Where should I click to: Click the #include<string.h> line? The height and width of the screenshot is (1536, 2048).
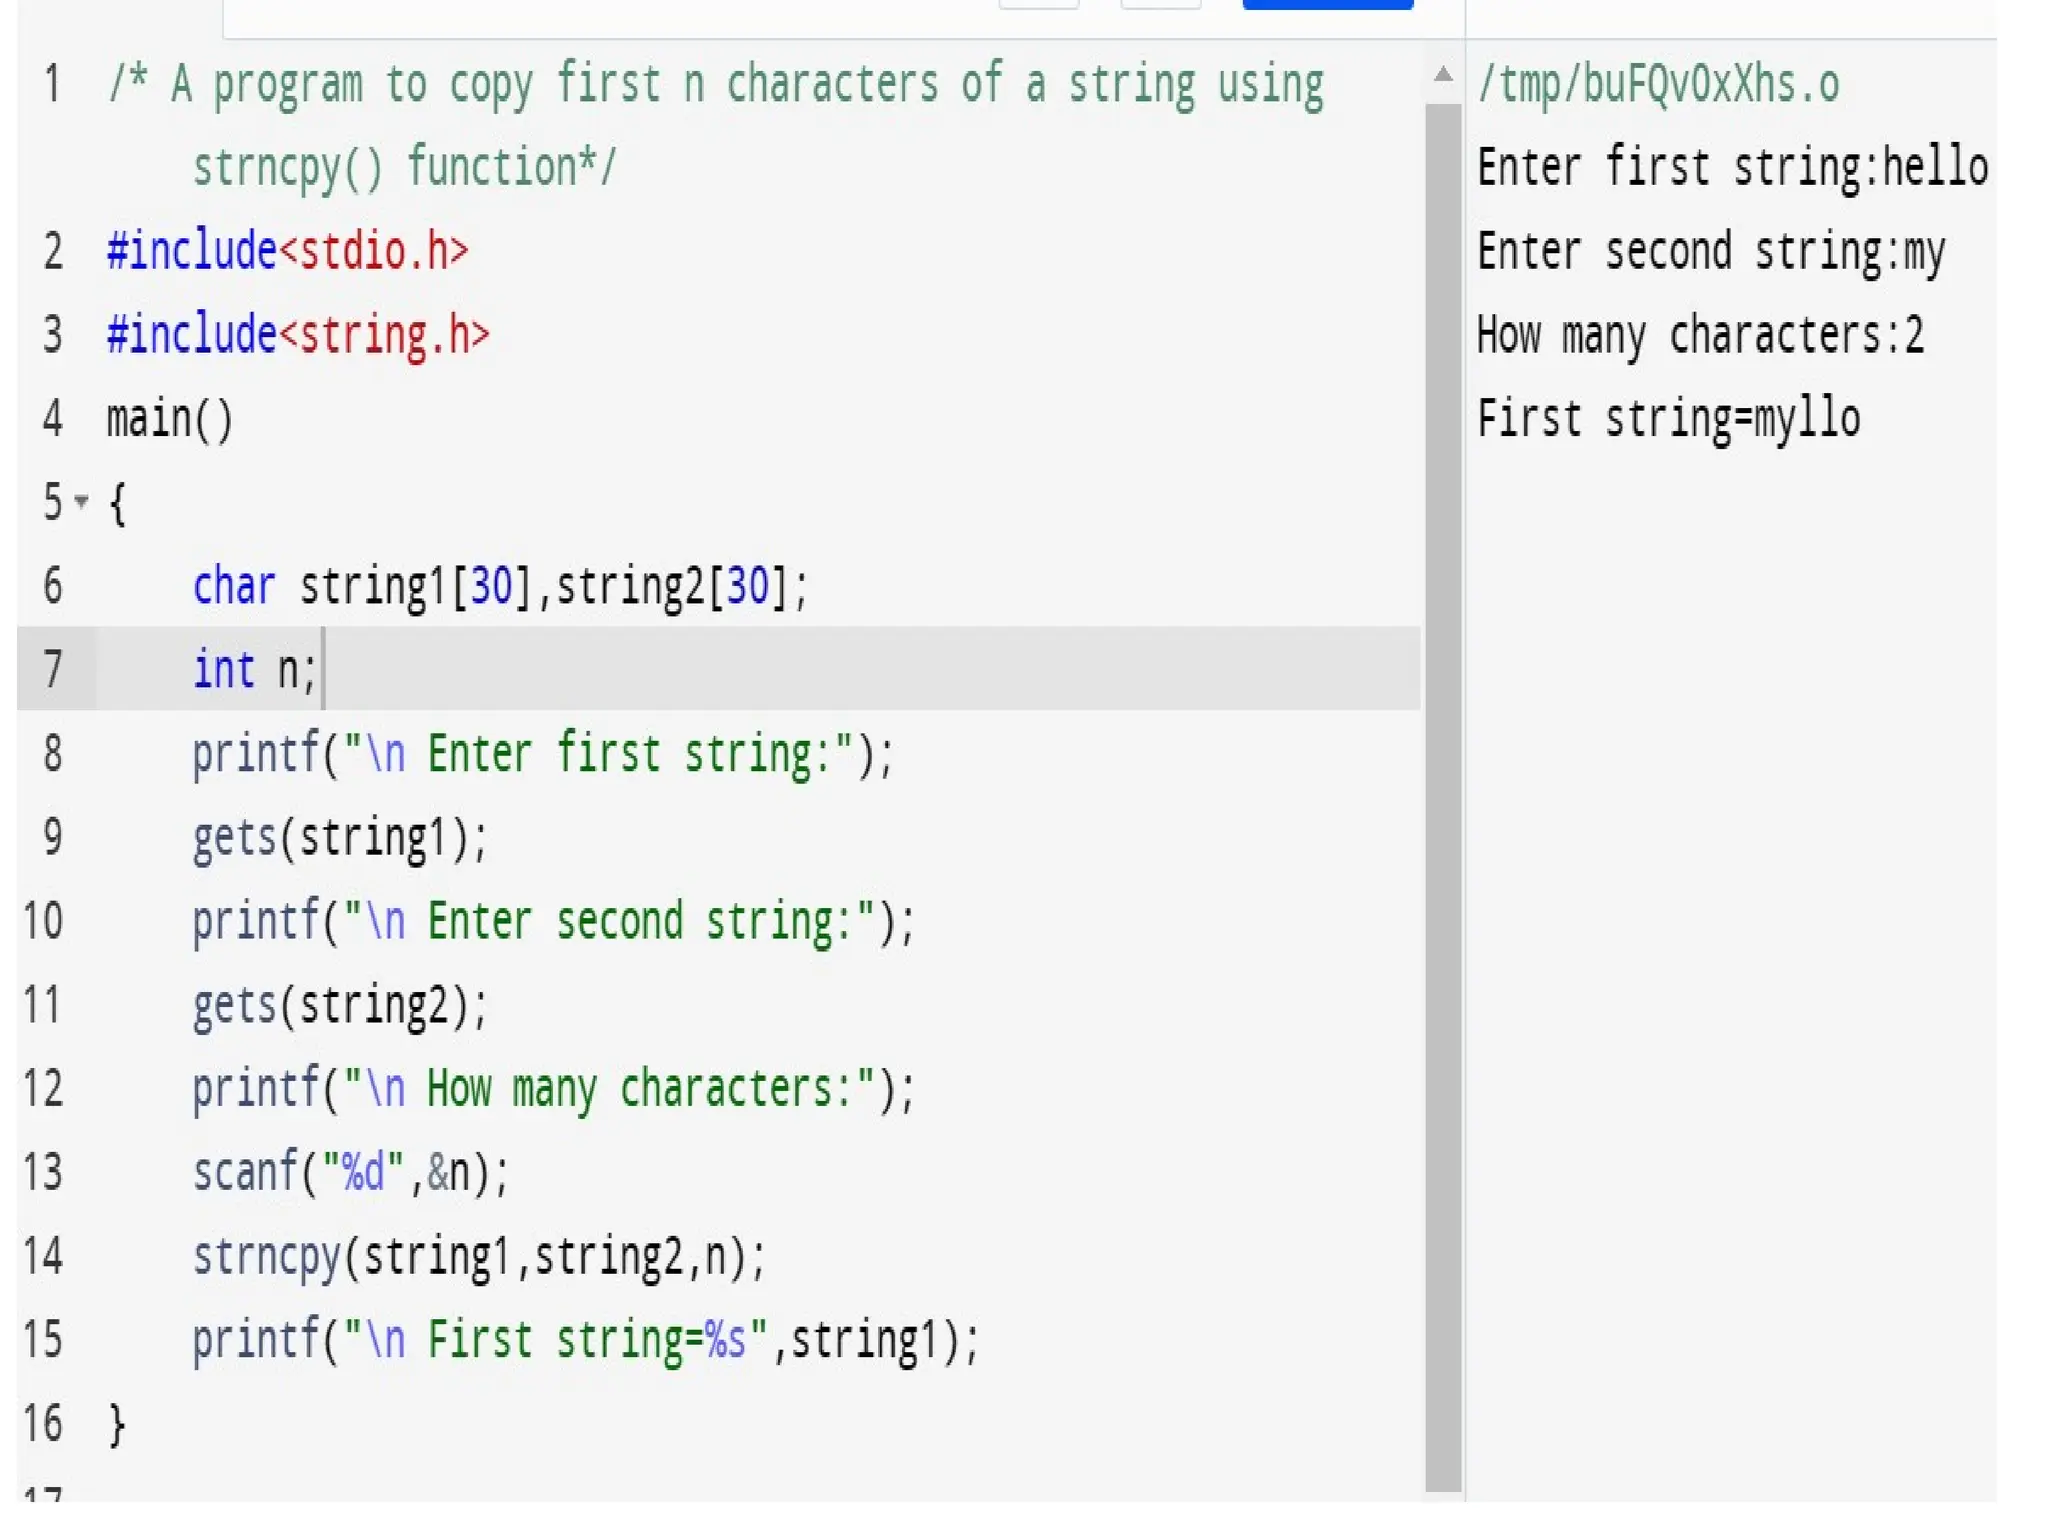298,335
